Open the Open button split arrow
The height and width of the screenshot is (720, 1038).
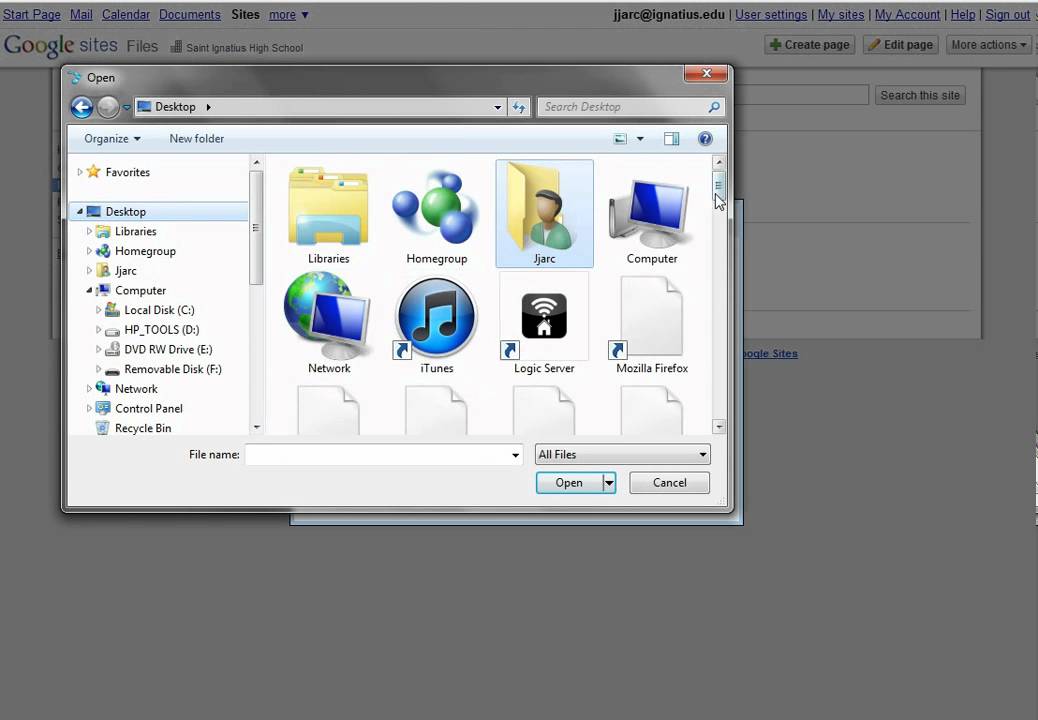click(609, 483)
